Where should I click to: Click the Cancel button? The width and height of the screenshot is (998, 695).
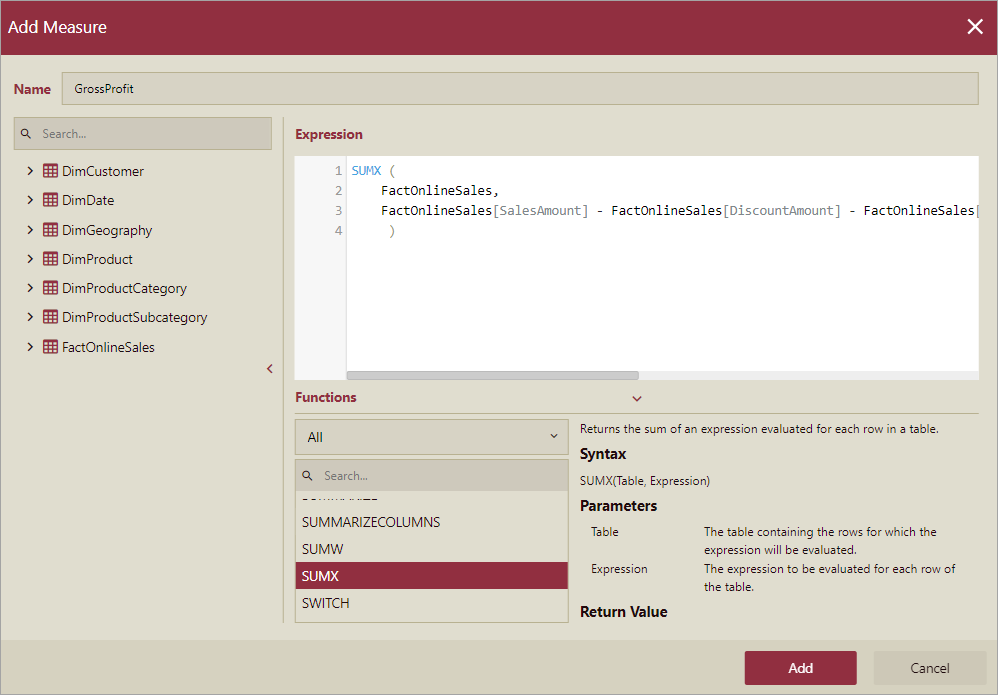pos(929,668)
